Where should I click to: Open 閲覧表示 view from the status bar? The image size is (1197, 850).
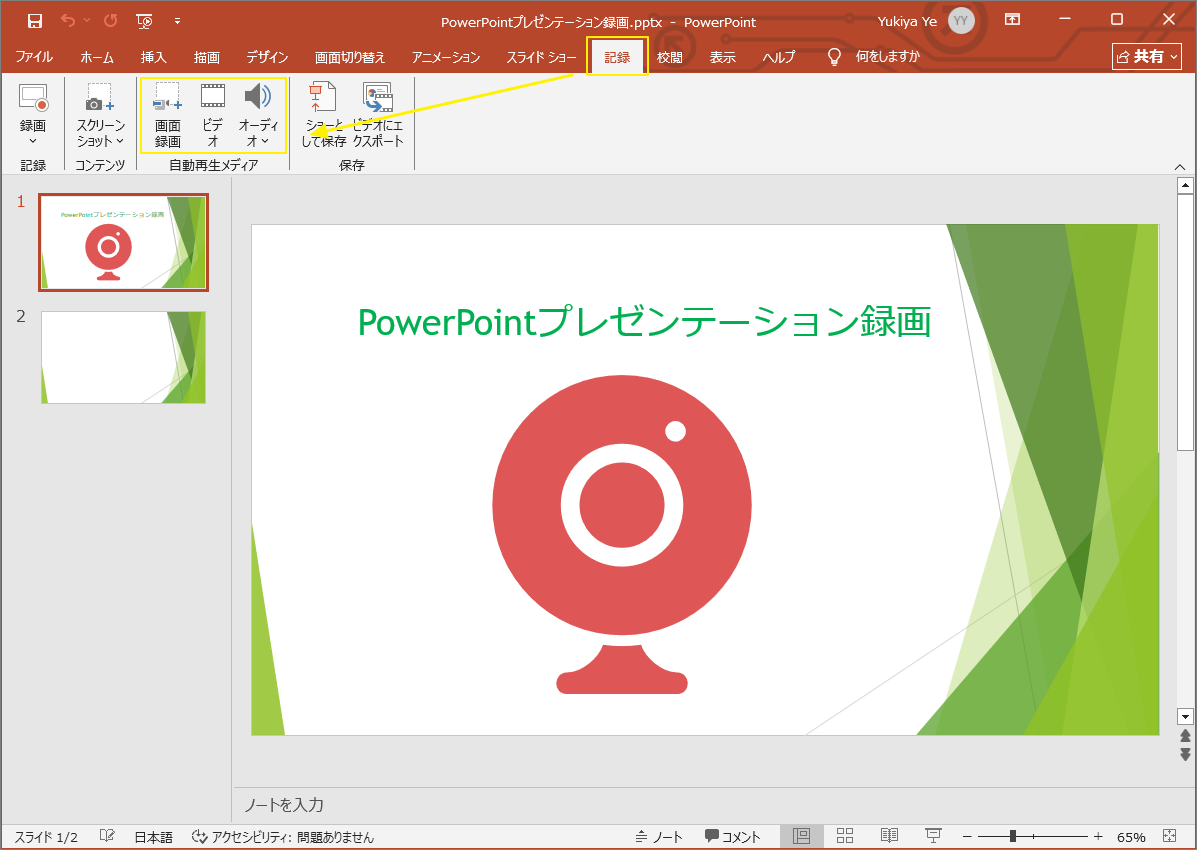coord(889,835)
